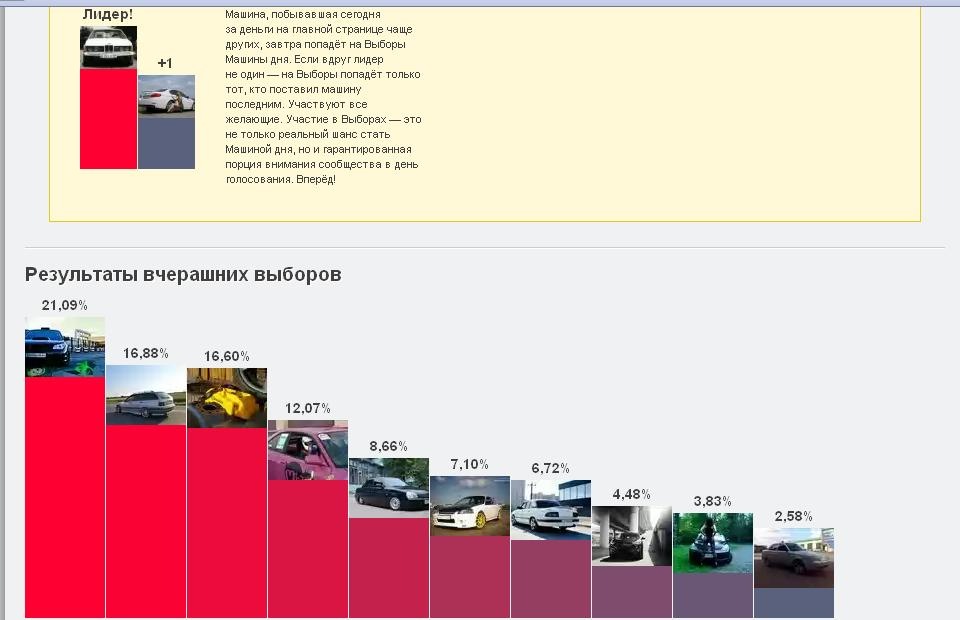This screenshot has width=960, height=620.
Task: Open the leader white BMW car thumbnail
Action: click(x=108, y=47)
